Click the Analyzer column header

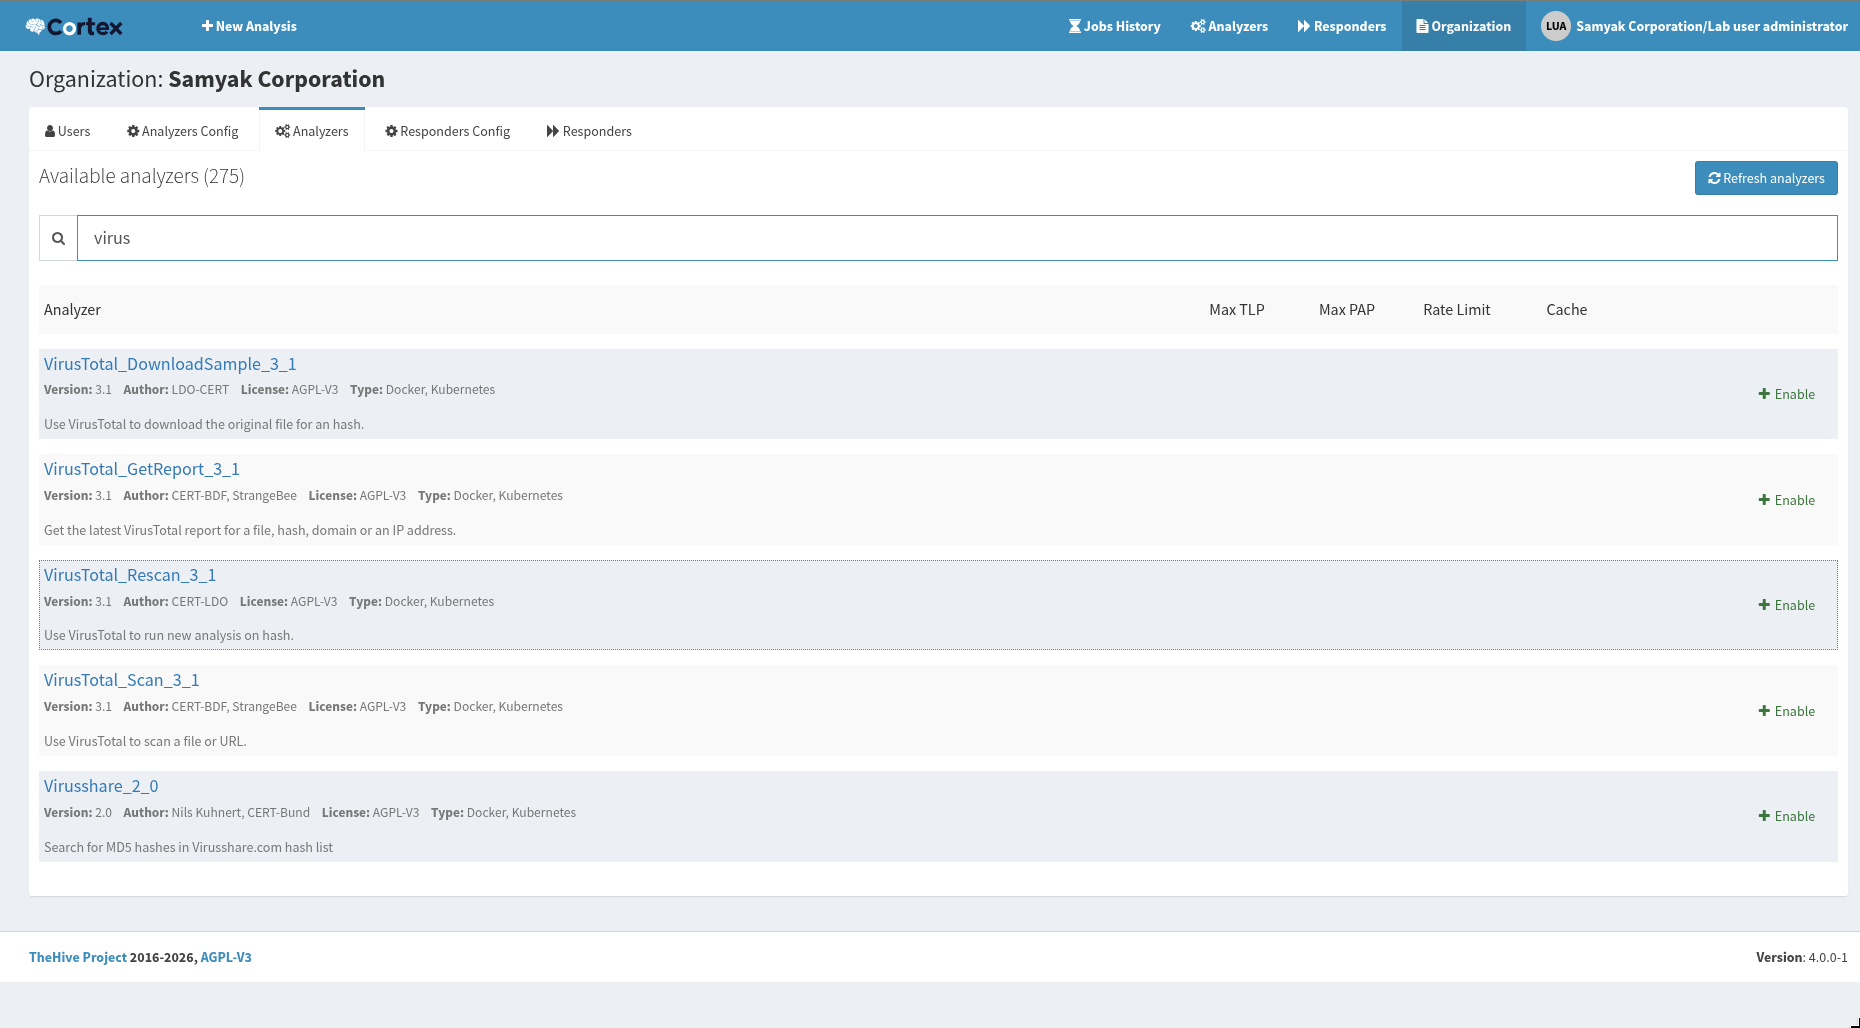pyautogui.click(x=72, y=310)
